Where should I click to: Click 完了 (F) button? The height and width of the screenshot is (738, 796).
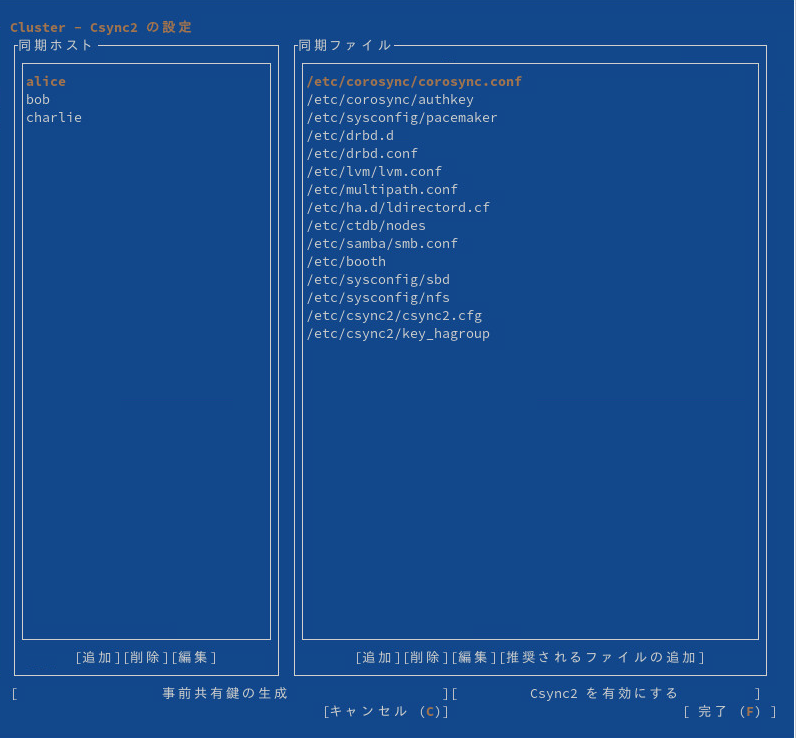[729, 712]
